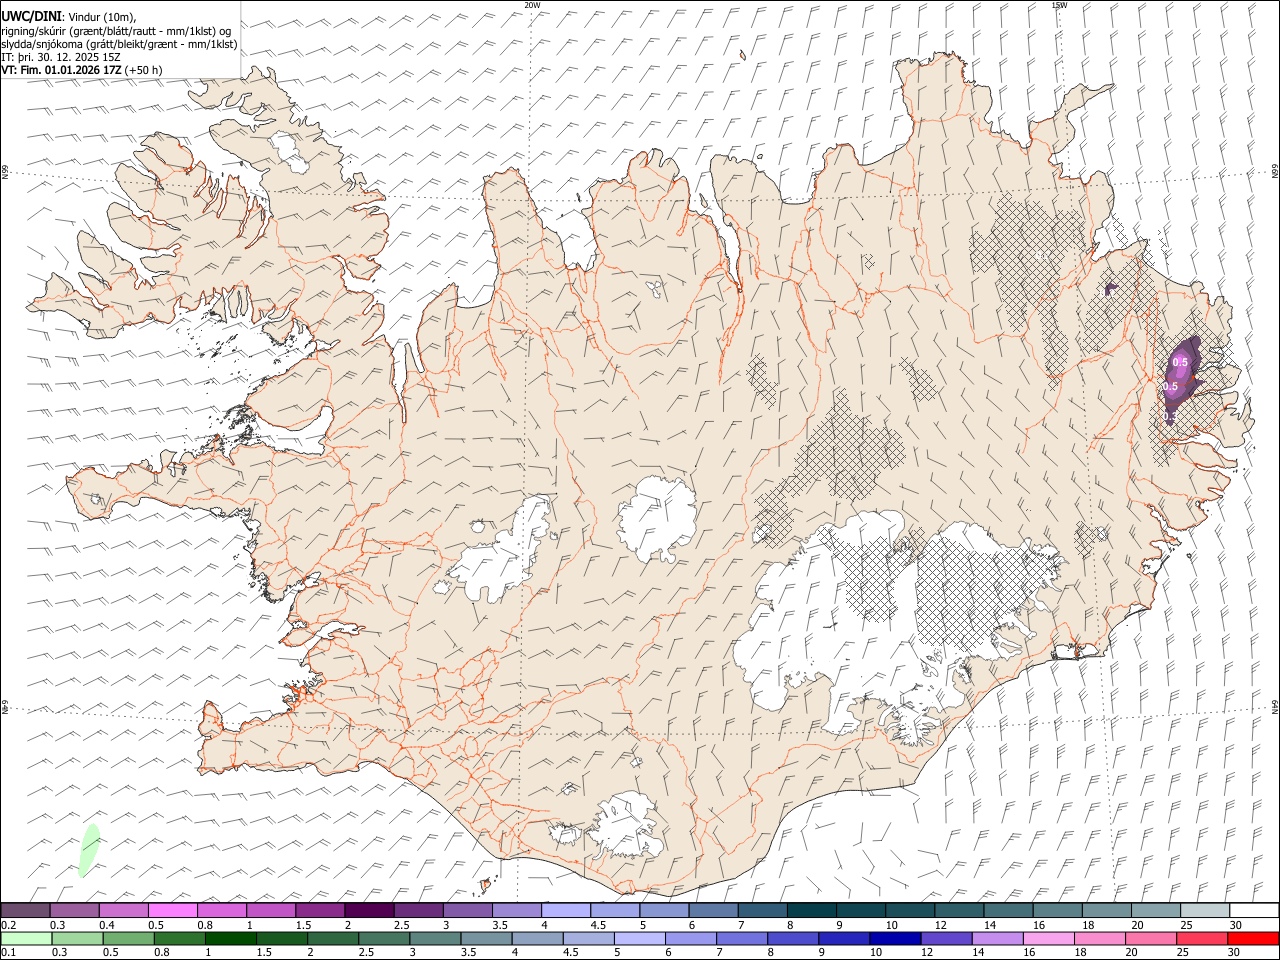Click the '30' label in upper legend row
1280x960 pixels.
tap(1235, 925)
